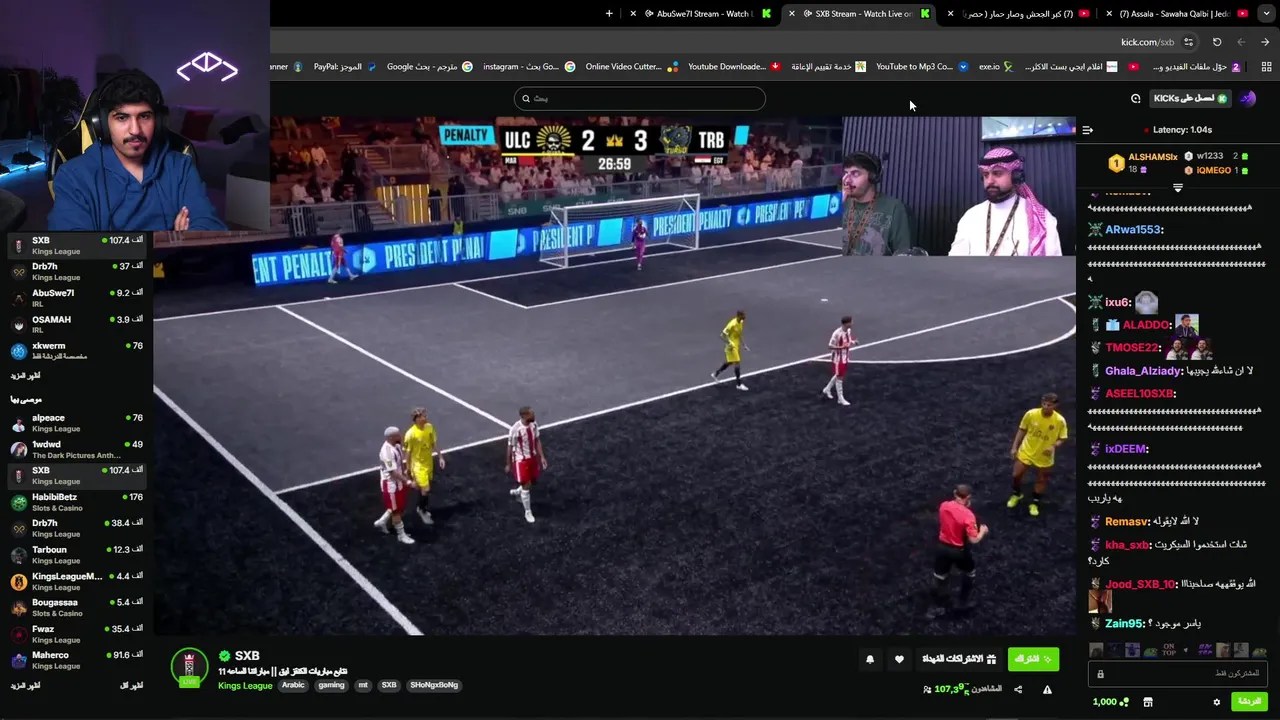
Task: Open the Online Video Cutter bookmark
Action: click(631, 67)
